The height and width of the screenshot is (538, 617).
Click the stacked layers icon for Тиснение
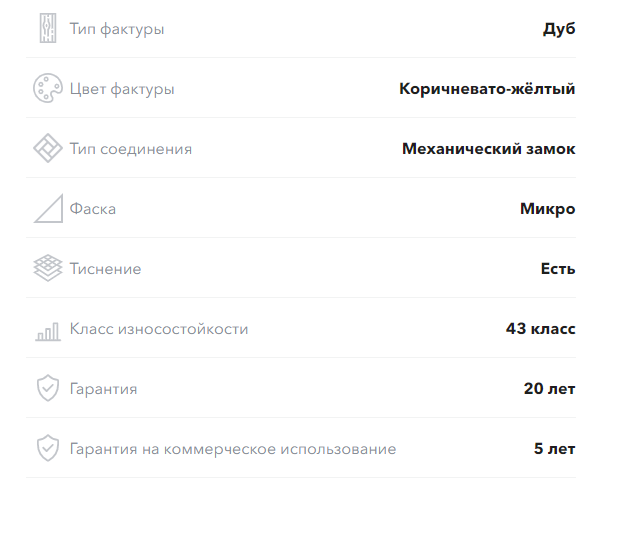pyautogui.click(x=48, y=268)
